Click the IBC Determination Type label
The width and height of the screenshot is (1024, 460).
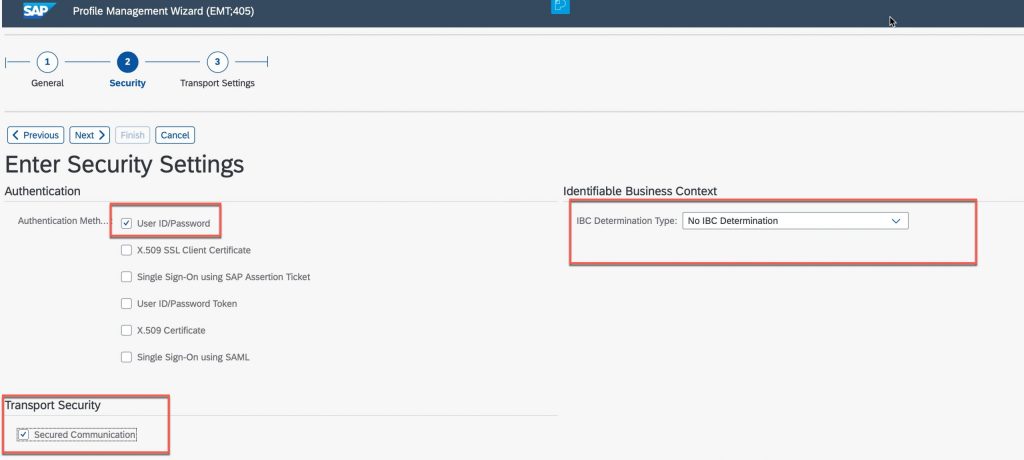pyautogui.click(x=627, y=221)
